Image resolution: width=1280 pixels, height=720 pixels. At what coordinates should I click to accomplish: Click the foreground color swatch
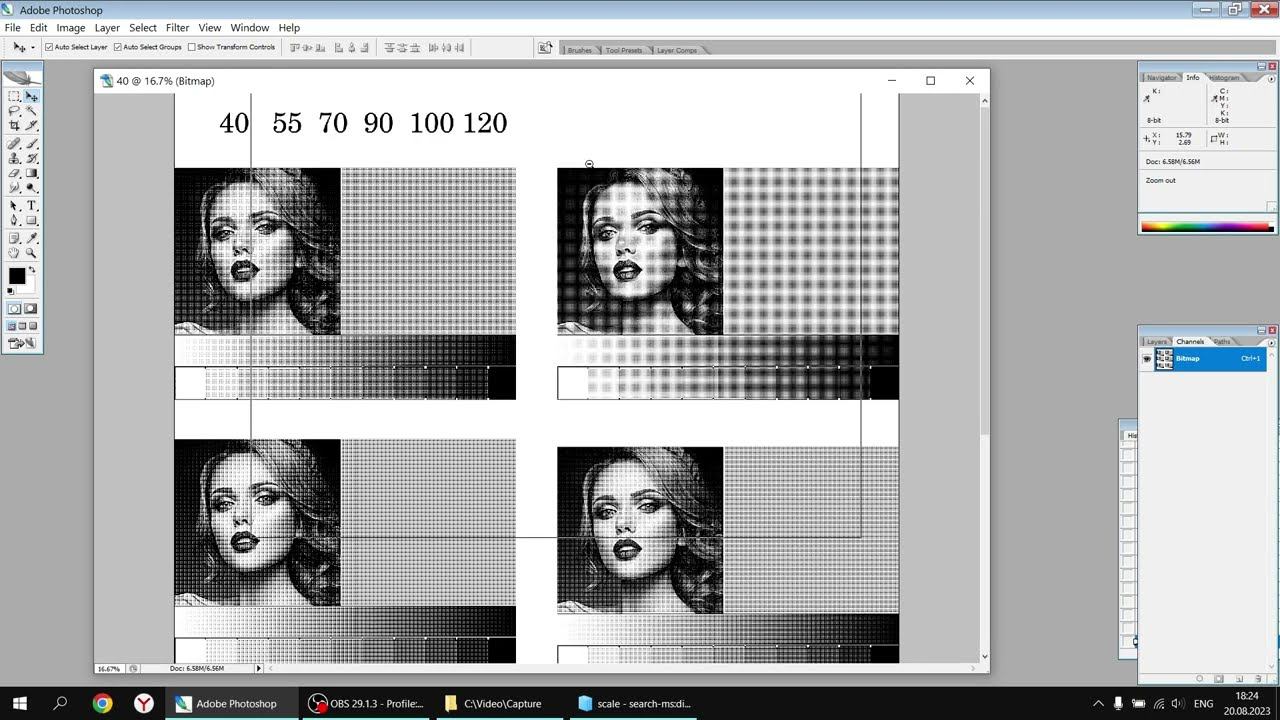click(16, 275)
